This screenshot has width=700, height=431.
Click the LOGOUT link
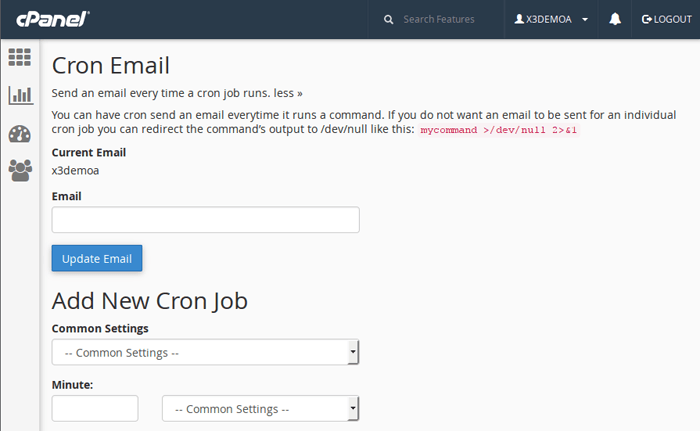[672, 19]
